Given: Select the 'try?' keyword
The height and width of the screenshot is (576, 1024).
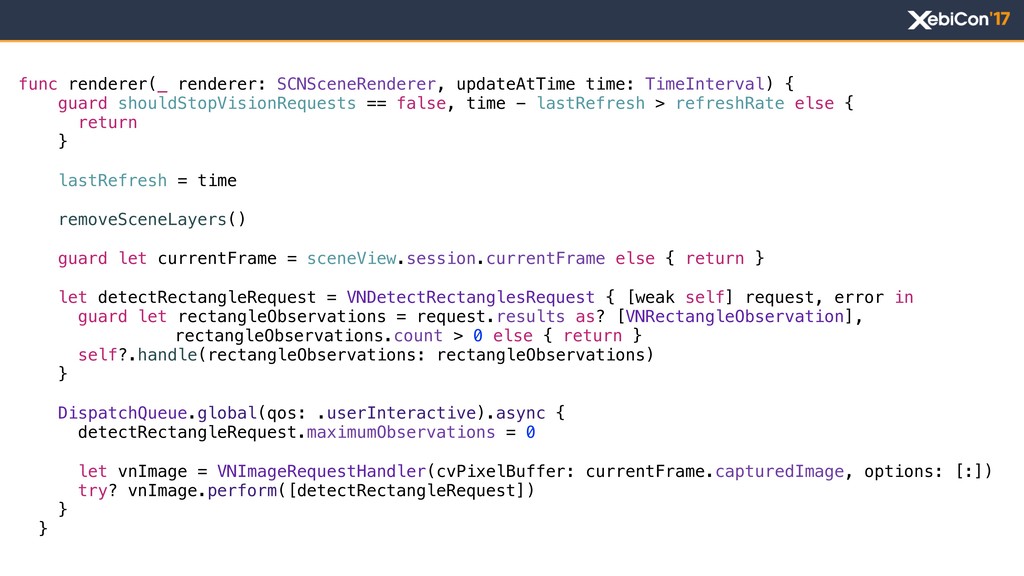Looking at the screenshot, I should [97, 491].
